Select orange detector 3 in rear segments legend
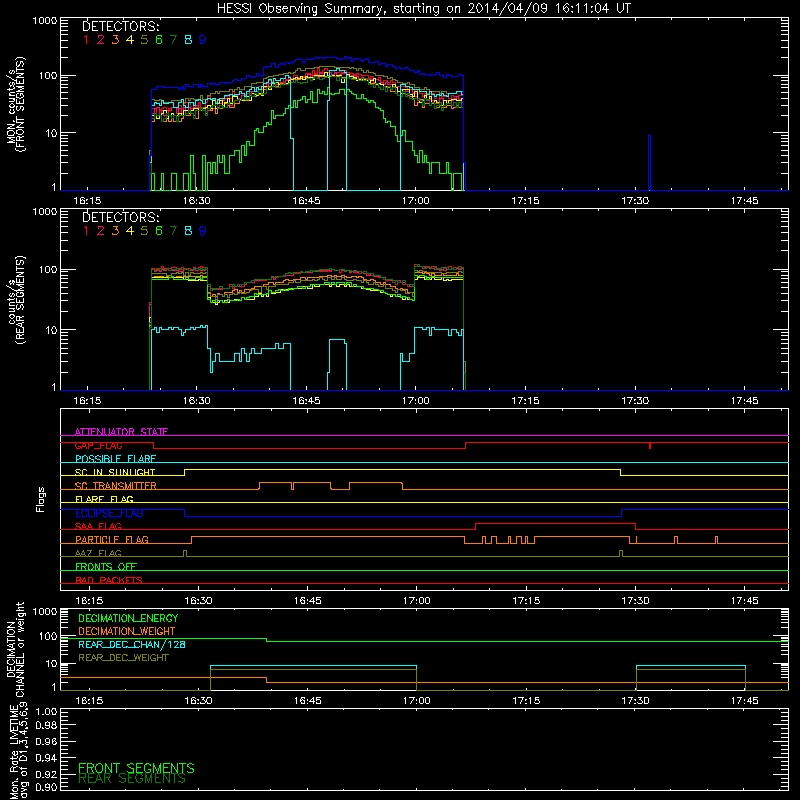This screenshot has height=800, width=800. pos(115,231)
